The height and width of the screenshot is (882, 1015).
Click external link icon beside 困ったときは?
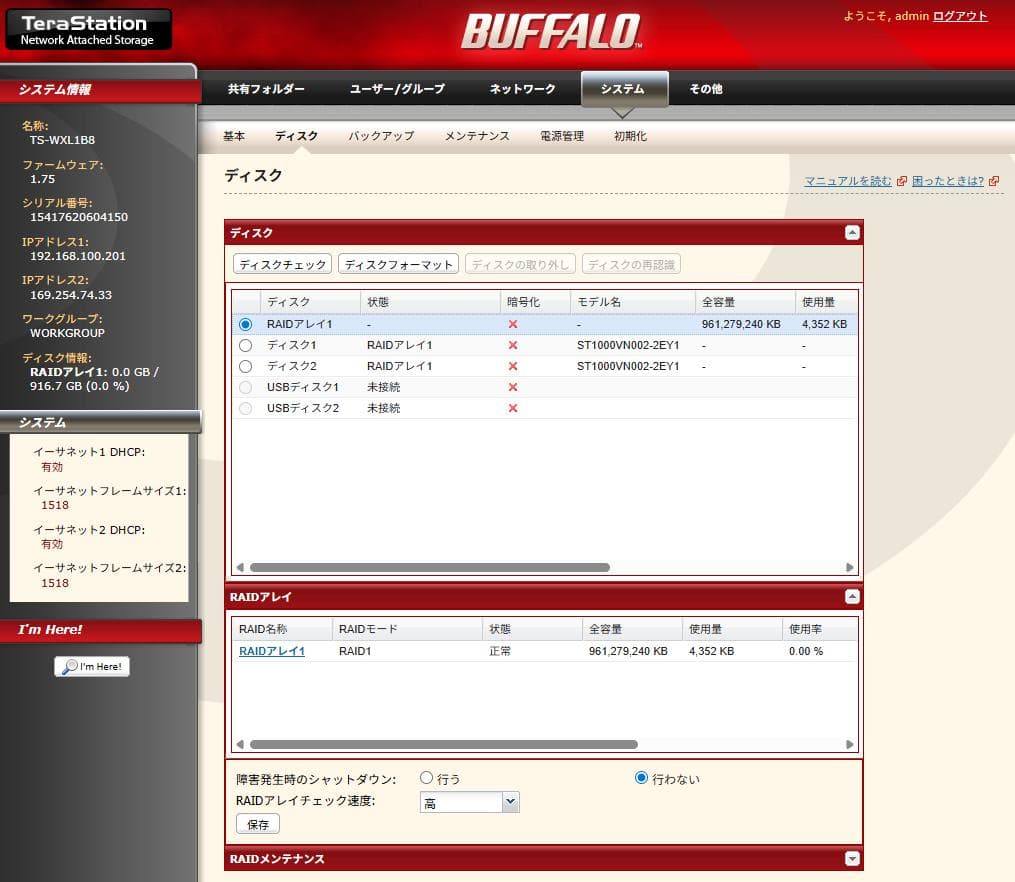[994, 181]
